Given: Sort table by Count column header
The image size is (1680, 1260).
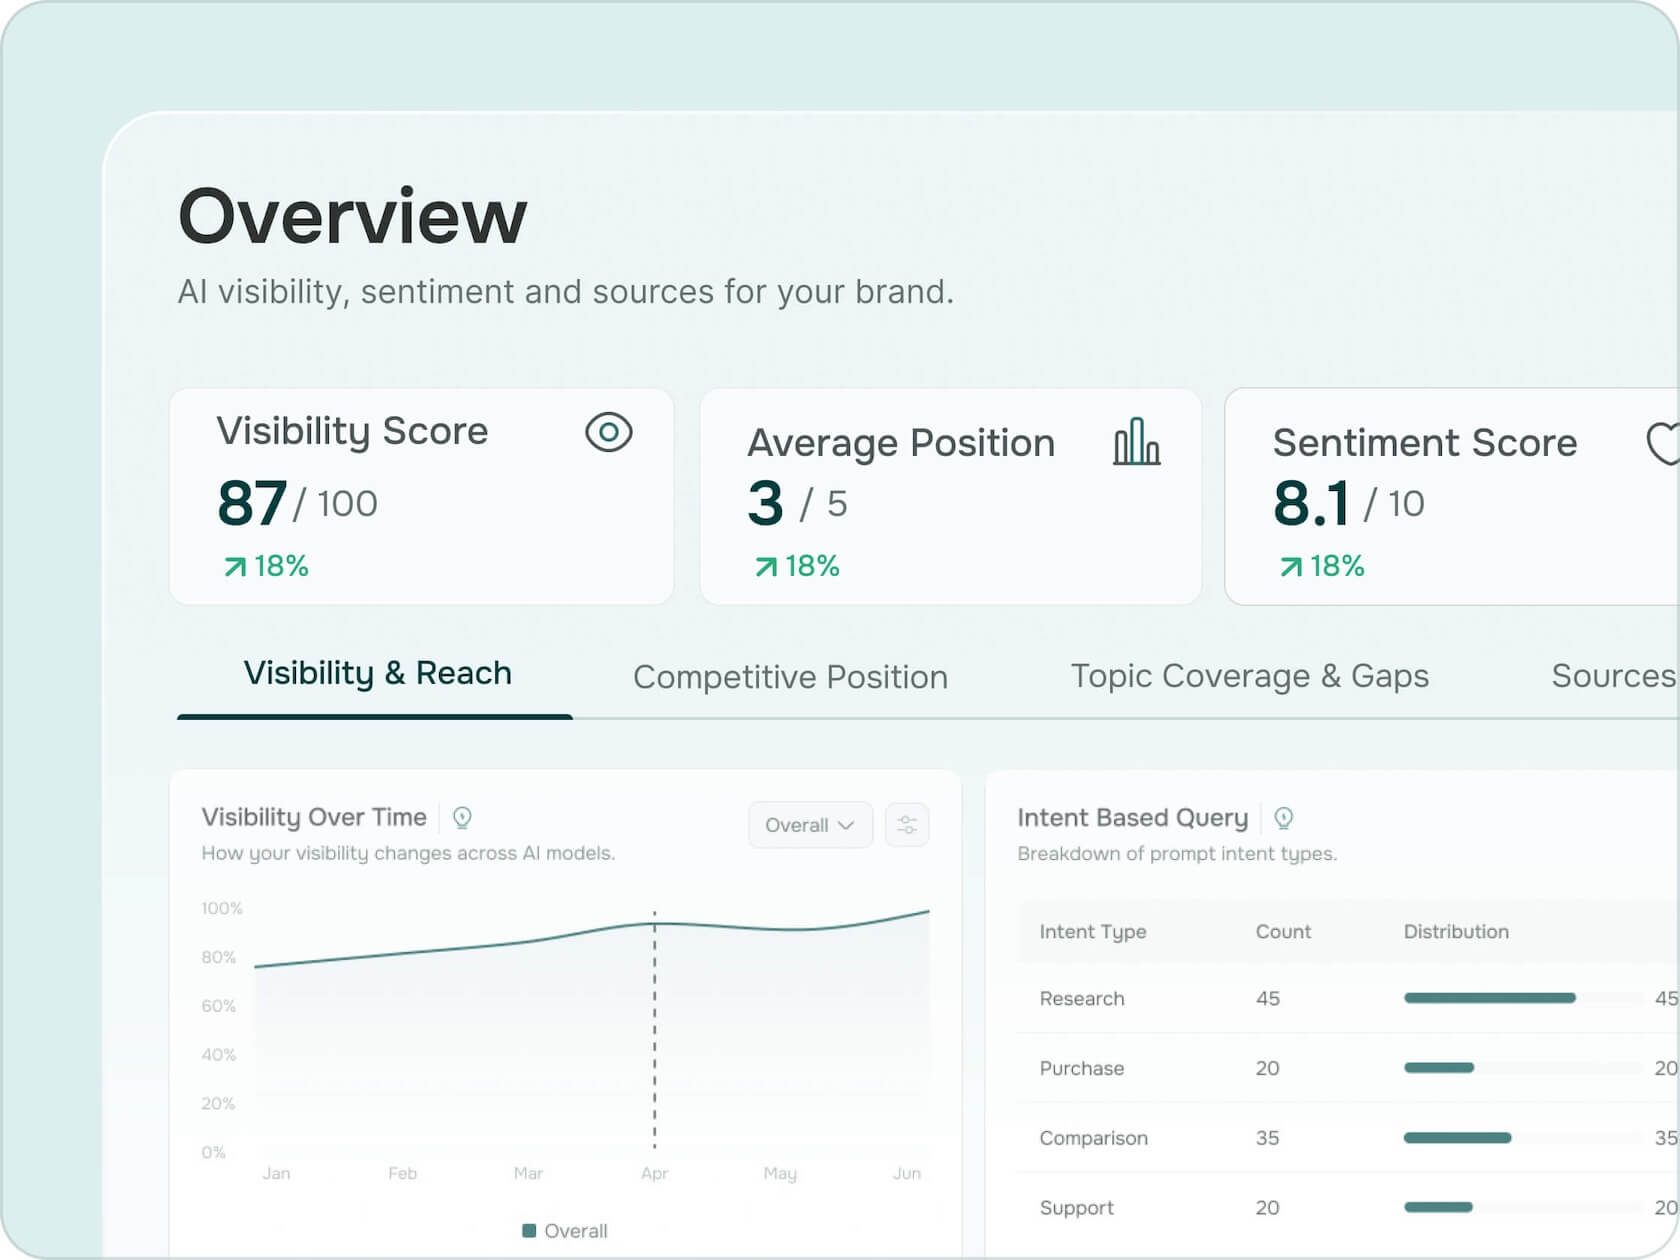Looking at the screenshot, I should tap(1282, 932).
